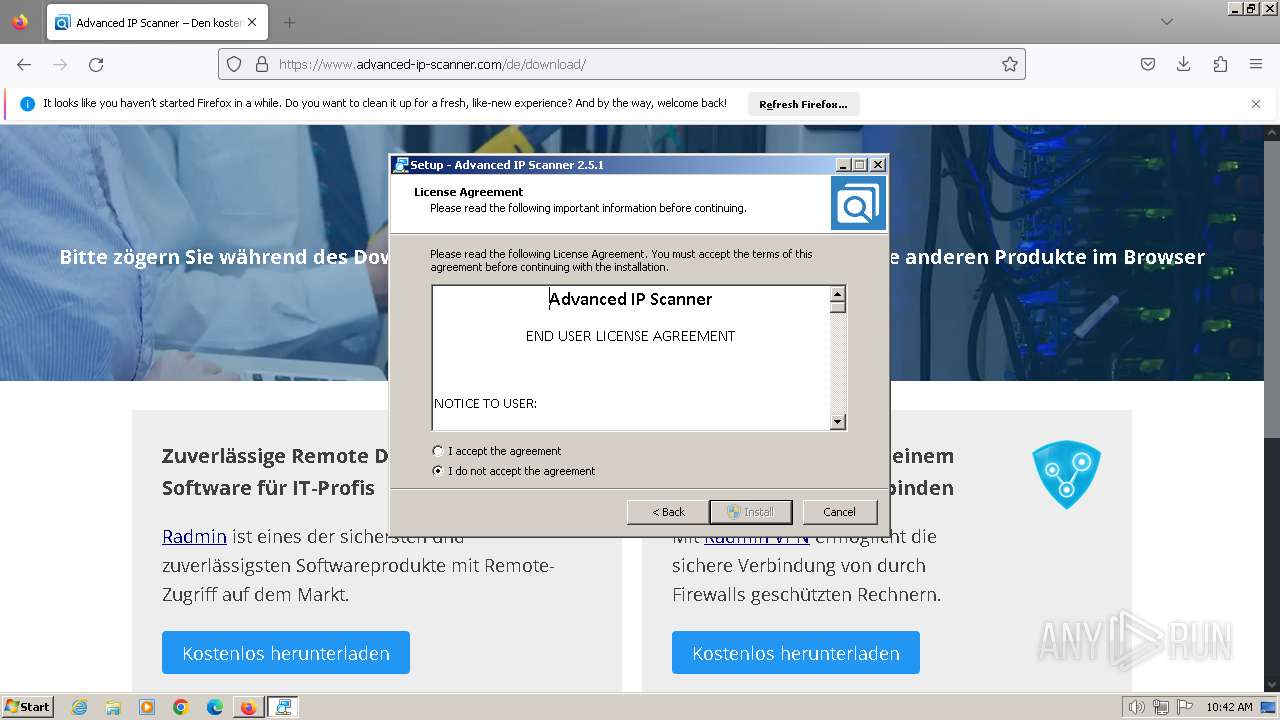Click the disabled Install button
This screenshot has height=720, width=1280.
[751, 512]
